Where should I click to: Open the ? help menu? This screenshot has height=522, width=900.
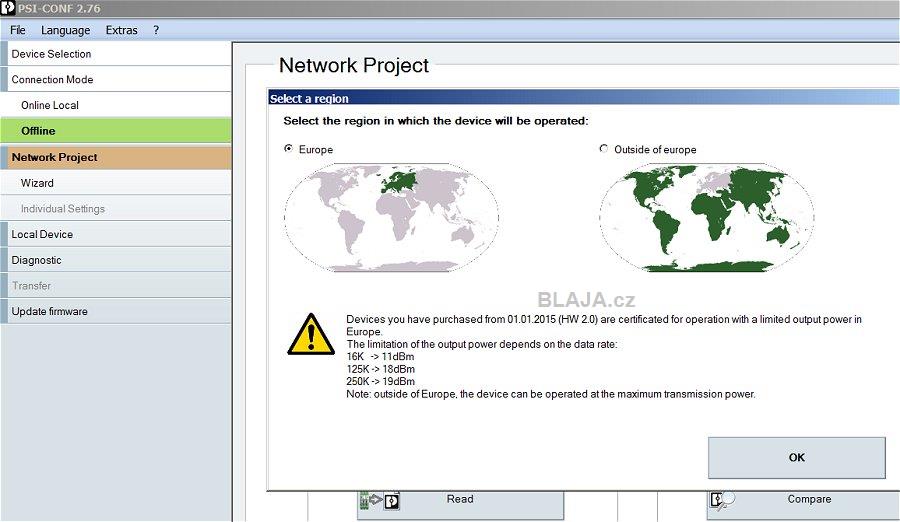[x=156, y=30]
